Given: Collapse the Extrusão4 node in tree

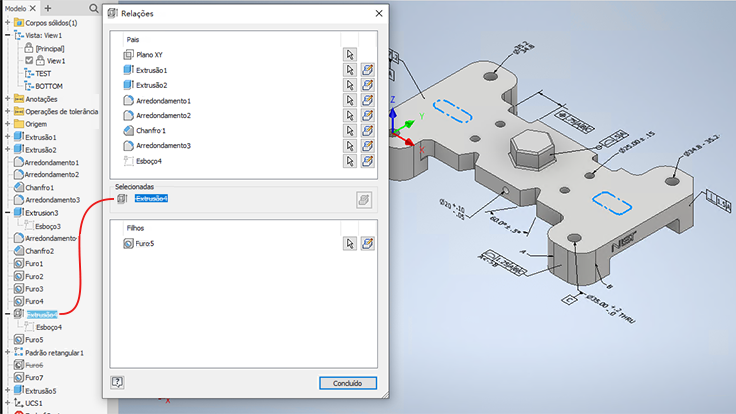Looking at the screenshot, I should point(8,314).
